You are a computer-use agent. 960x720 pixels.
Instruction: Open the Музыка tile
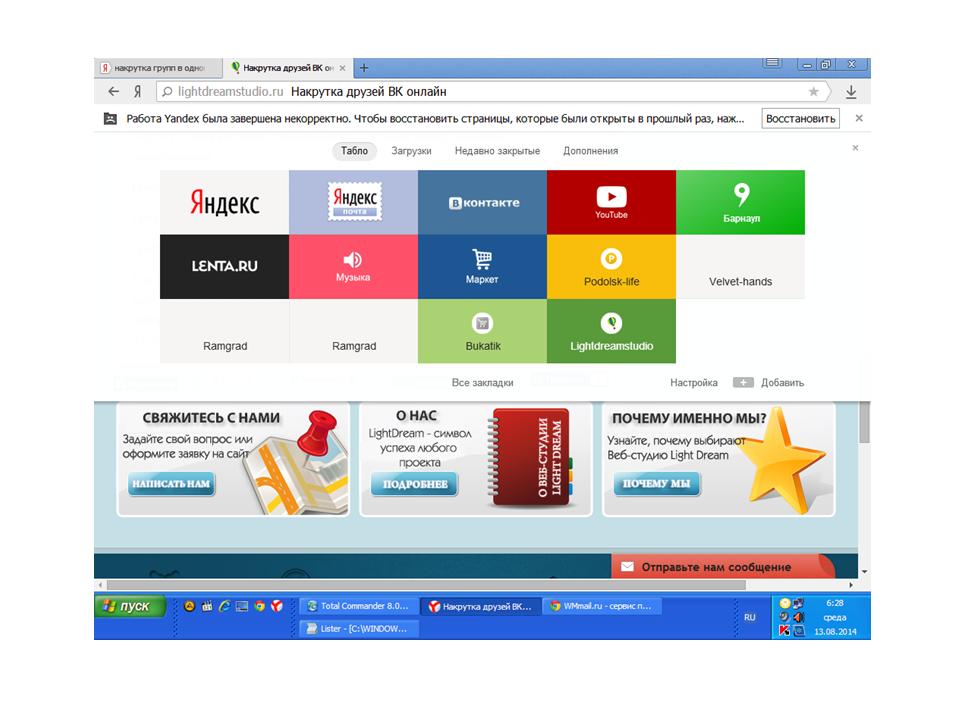(x=353, y=266)
